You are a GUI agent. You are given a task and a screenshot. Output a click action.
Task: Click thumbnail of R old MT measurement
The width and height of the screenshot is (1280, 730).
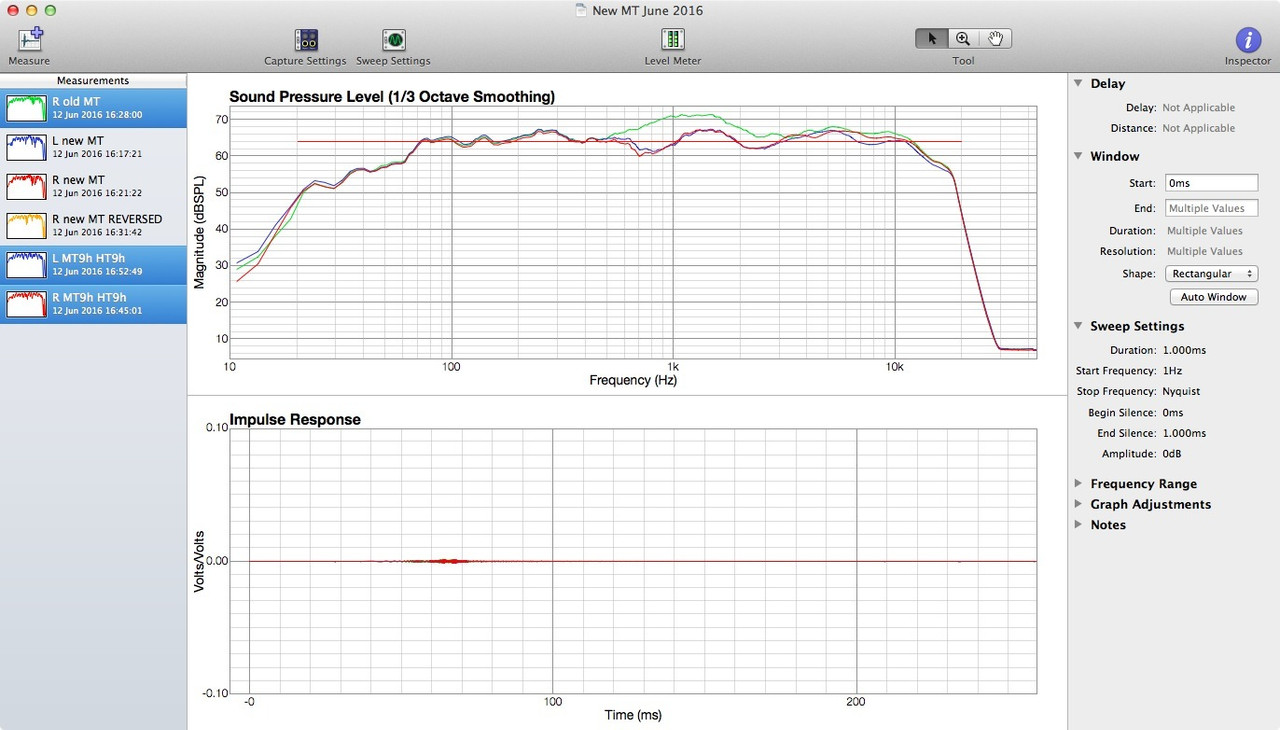(26, 107)
